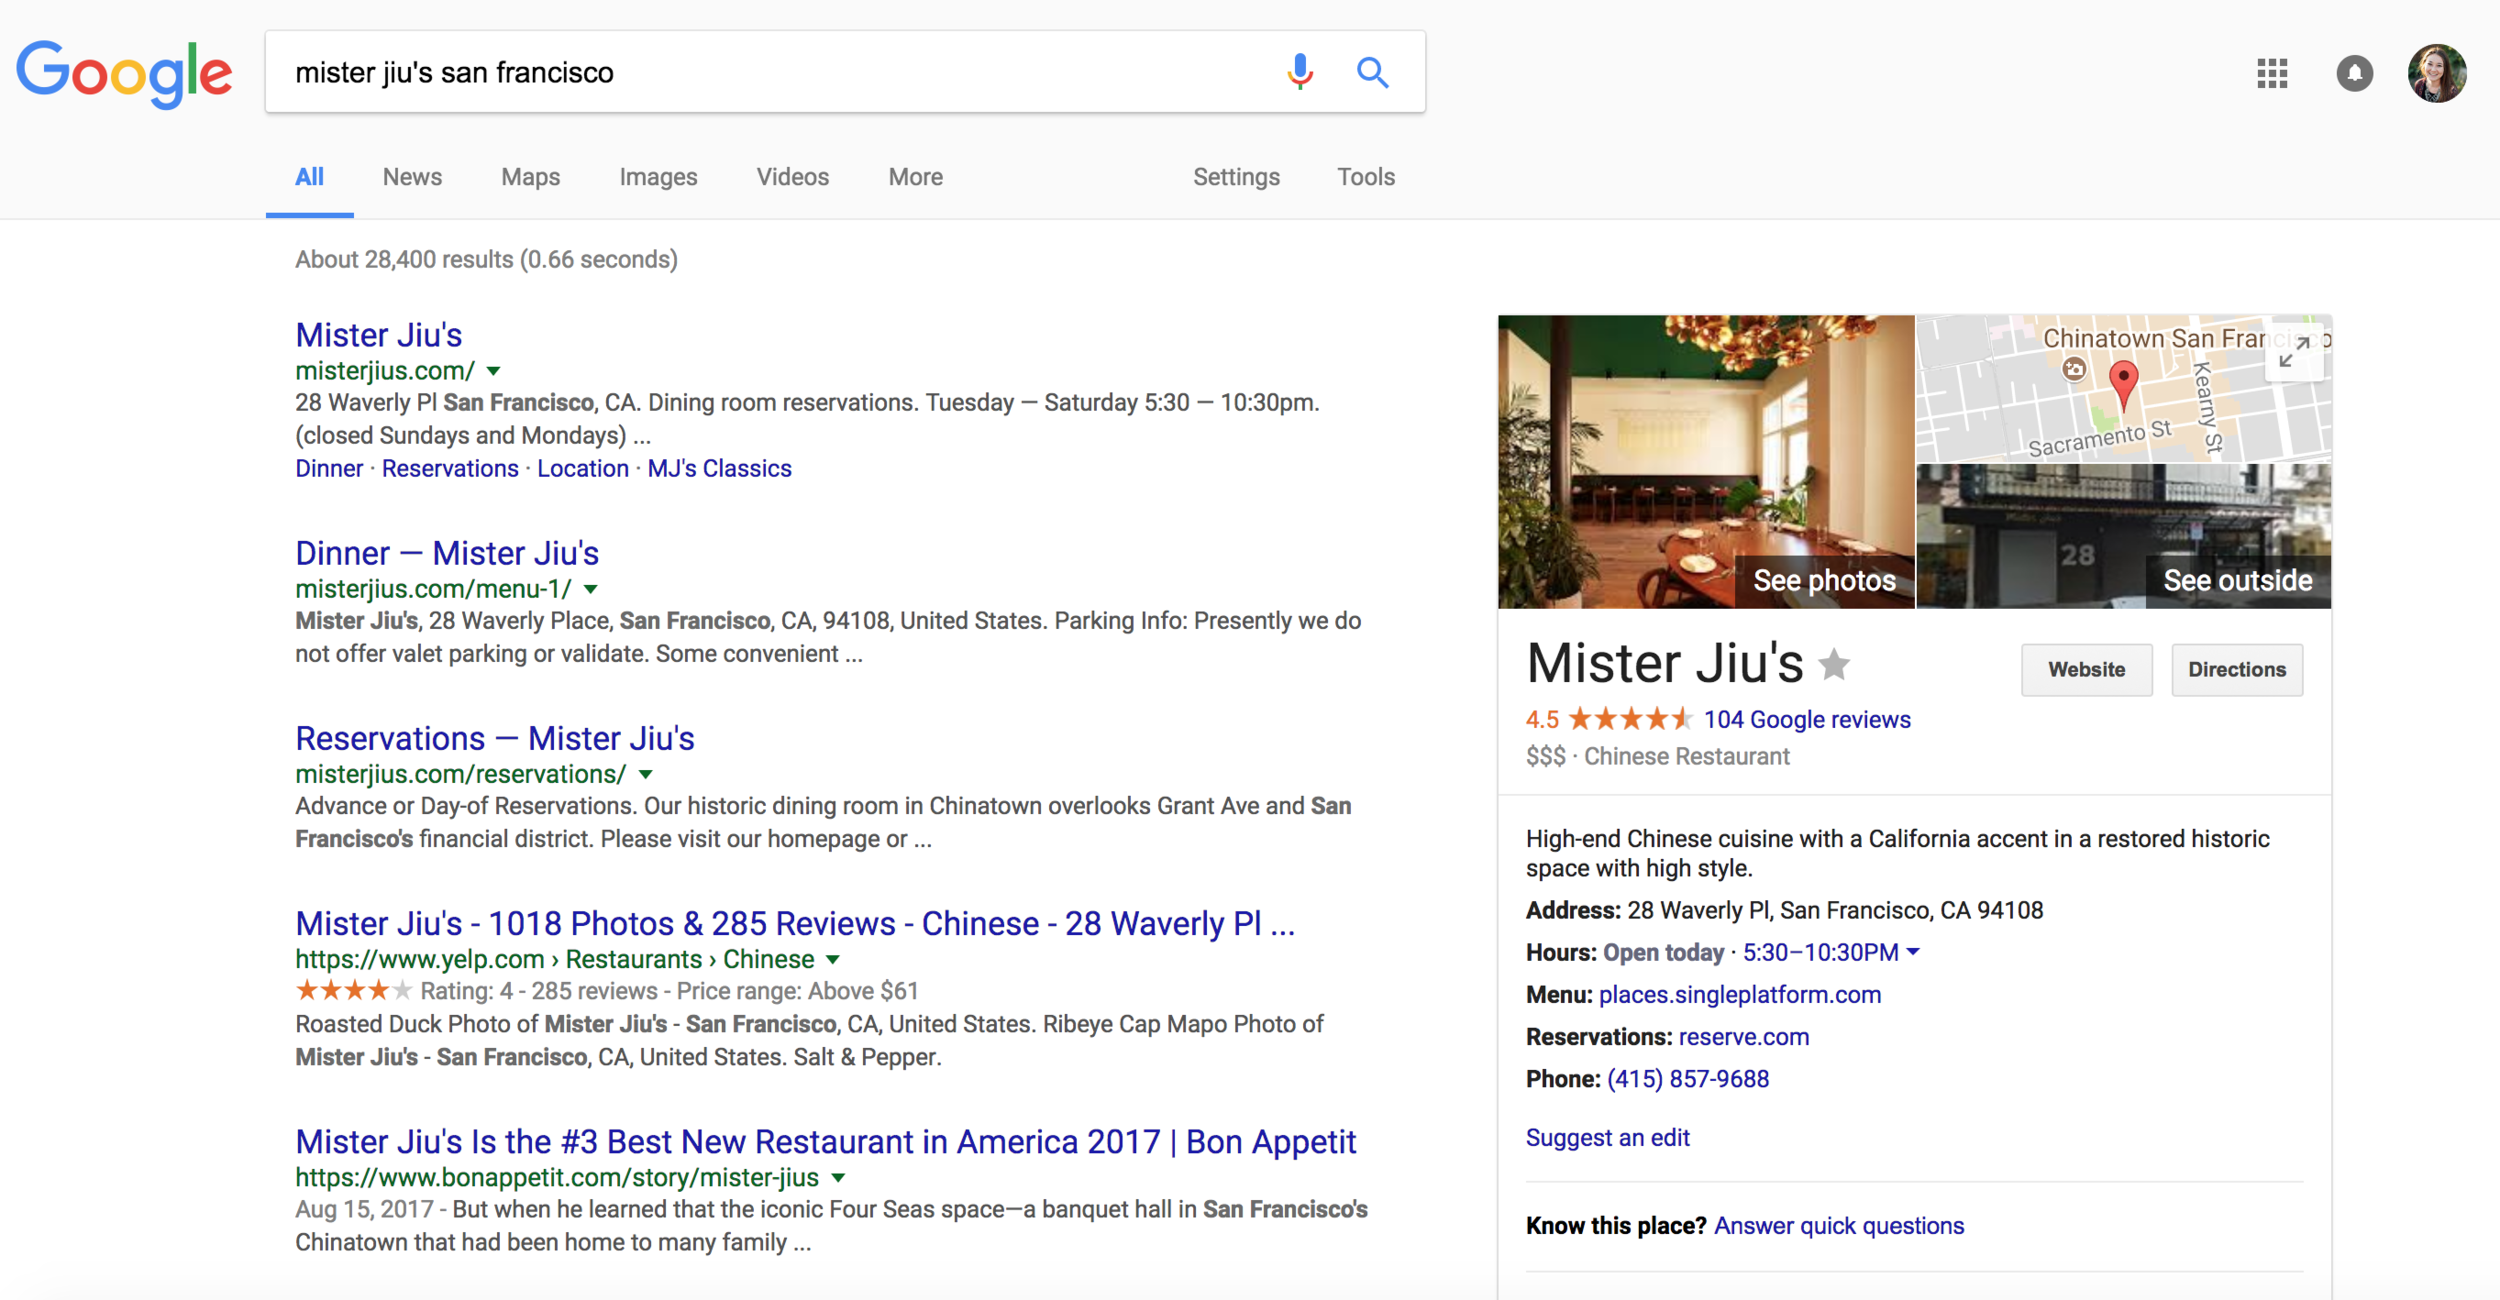This screenshot has height=1300, width=2500.
Task: Click the Location sitelink
Action: (583, 468)
